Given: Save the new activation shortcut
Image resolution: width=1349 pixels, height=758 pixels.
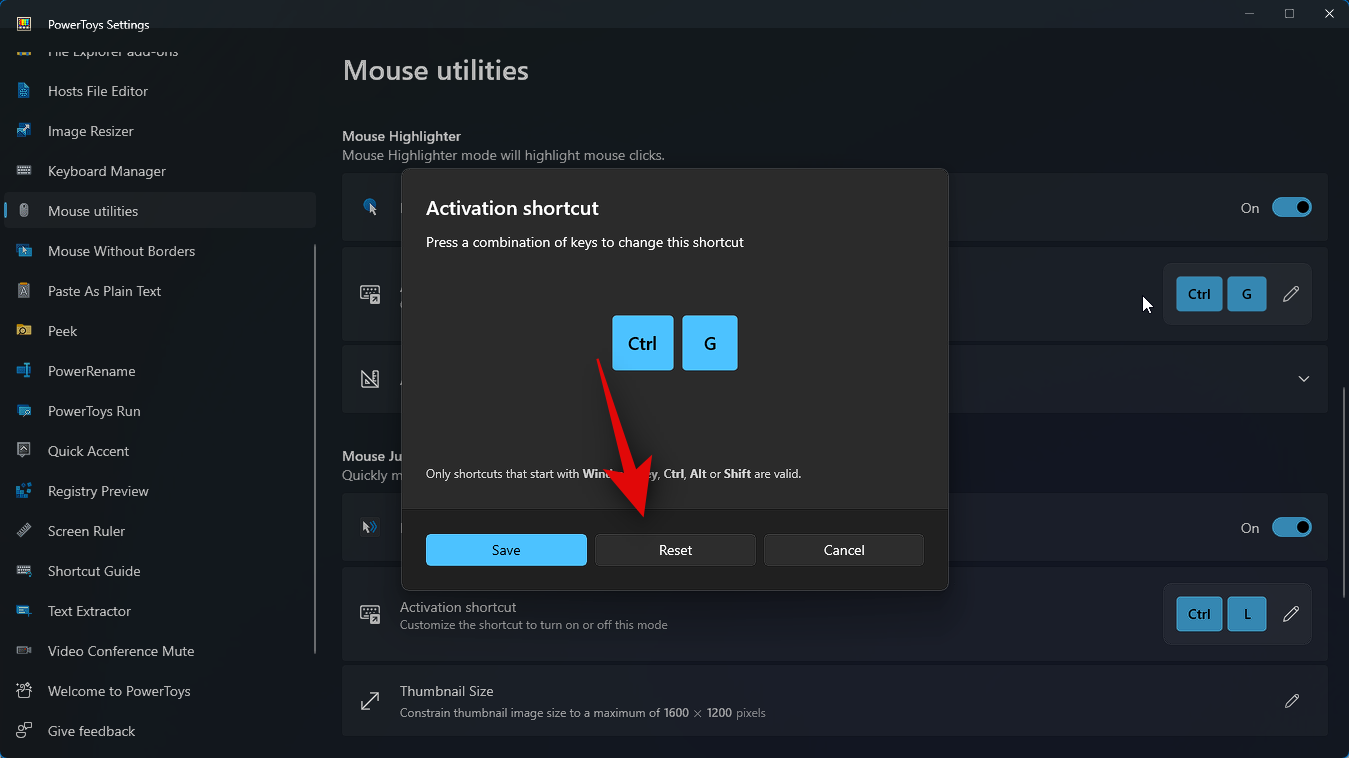Looking at the screenshot, I should [506, 550].
